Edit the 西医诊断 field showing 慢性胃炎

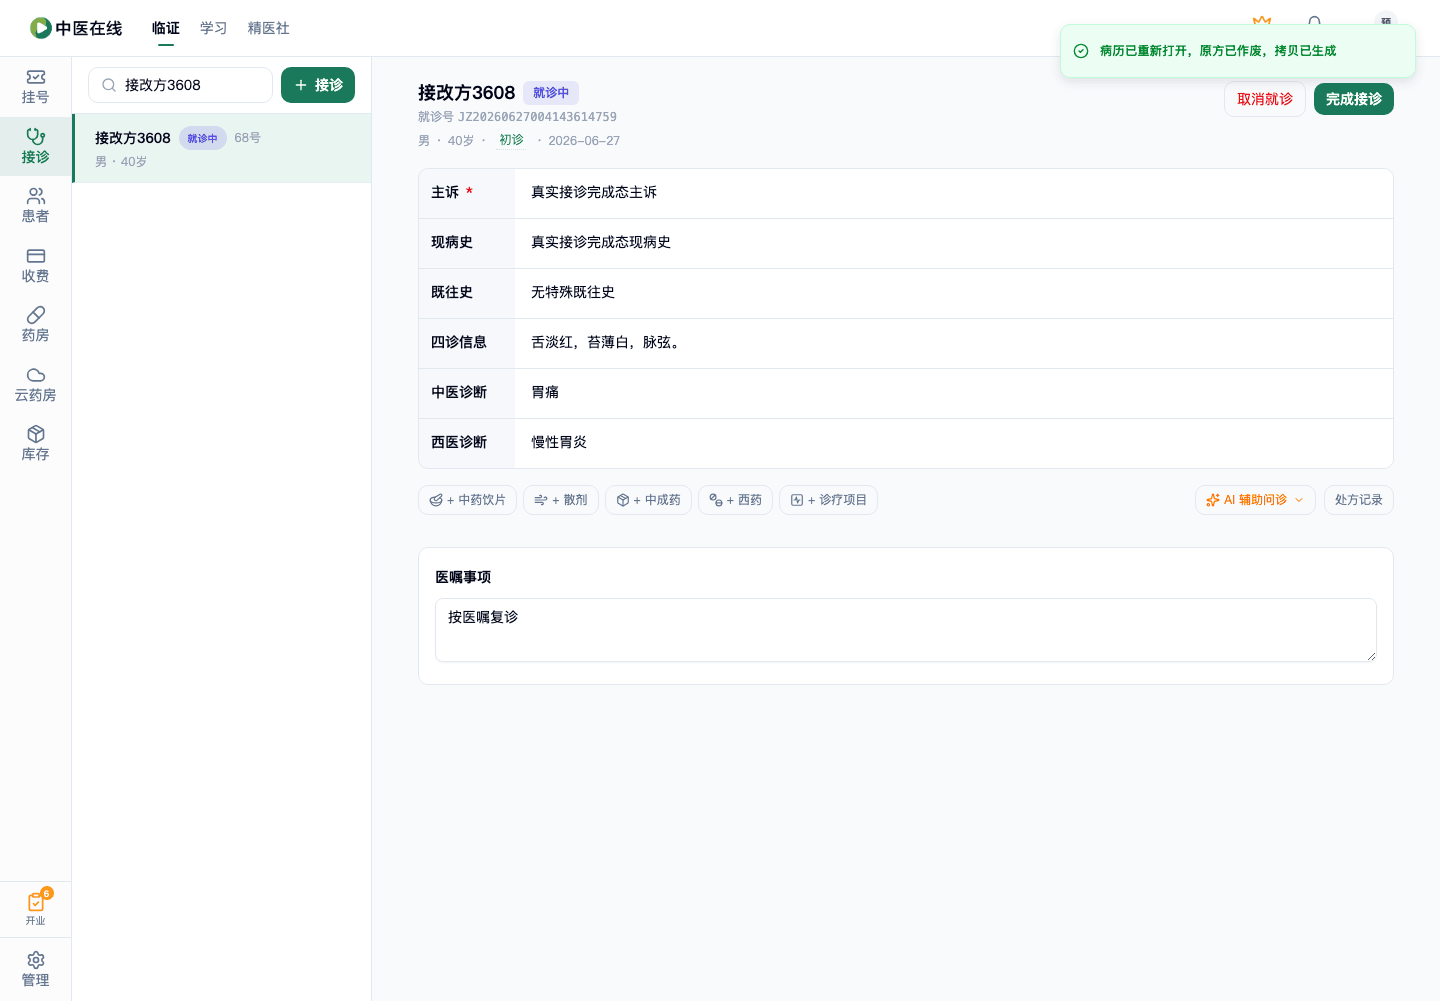[x=954, y=443]
